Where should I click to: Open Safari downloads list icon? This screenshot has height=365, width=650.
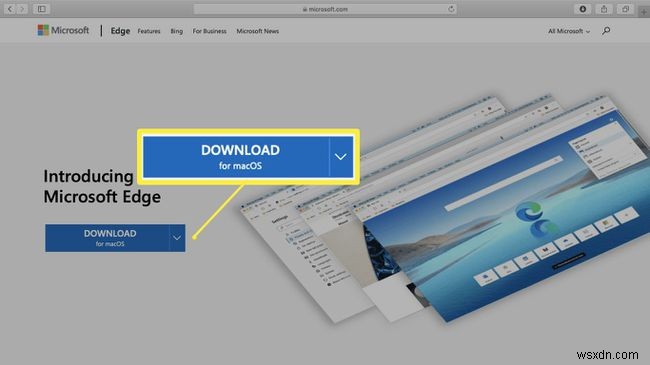[582, 9]
